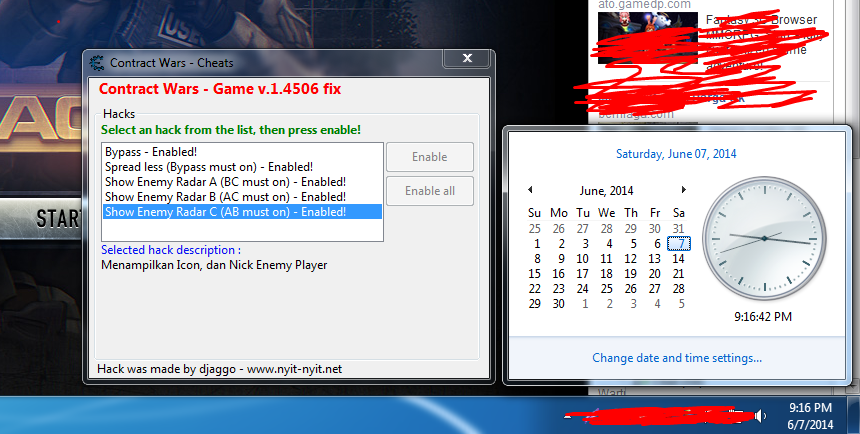Select June 21 in the calendar
This screenshot has height=434, width=860.
678,274
